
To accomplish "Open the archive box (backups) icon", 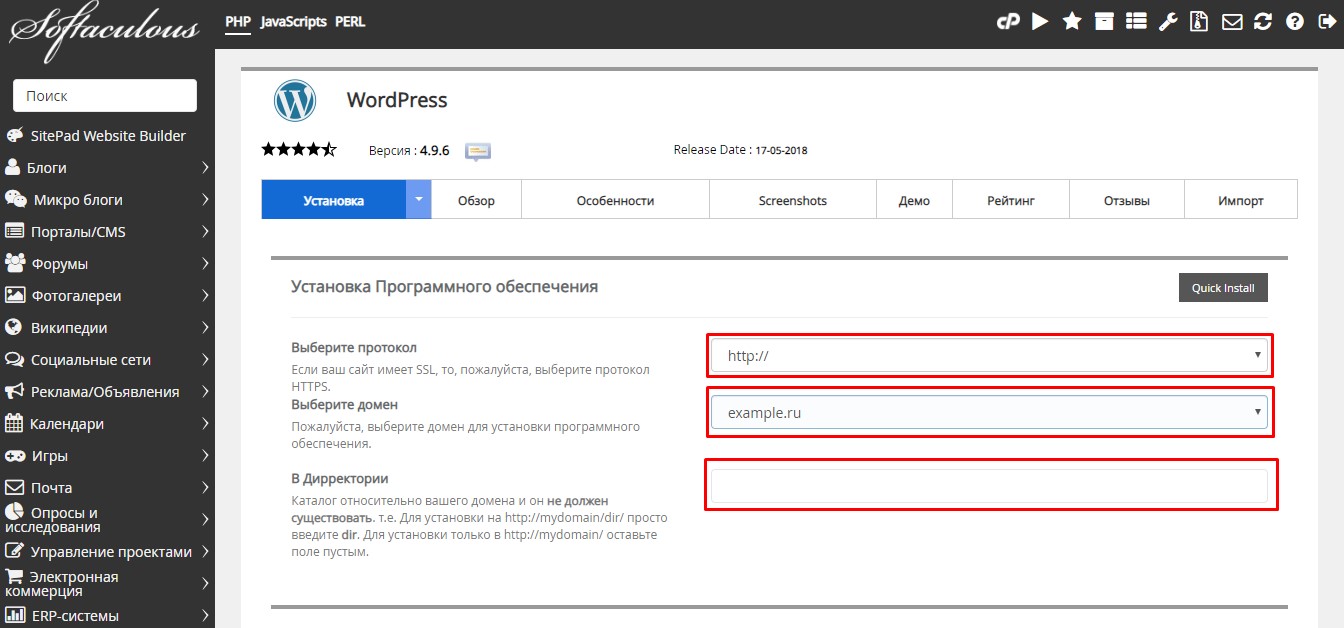I will (x=1104, y=21).
